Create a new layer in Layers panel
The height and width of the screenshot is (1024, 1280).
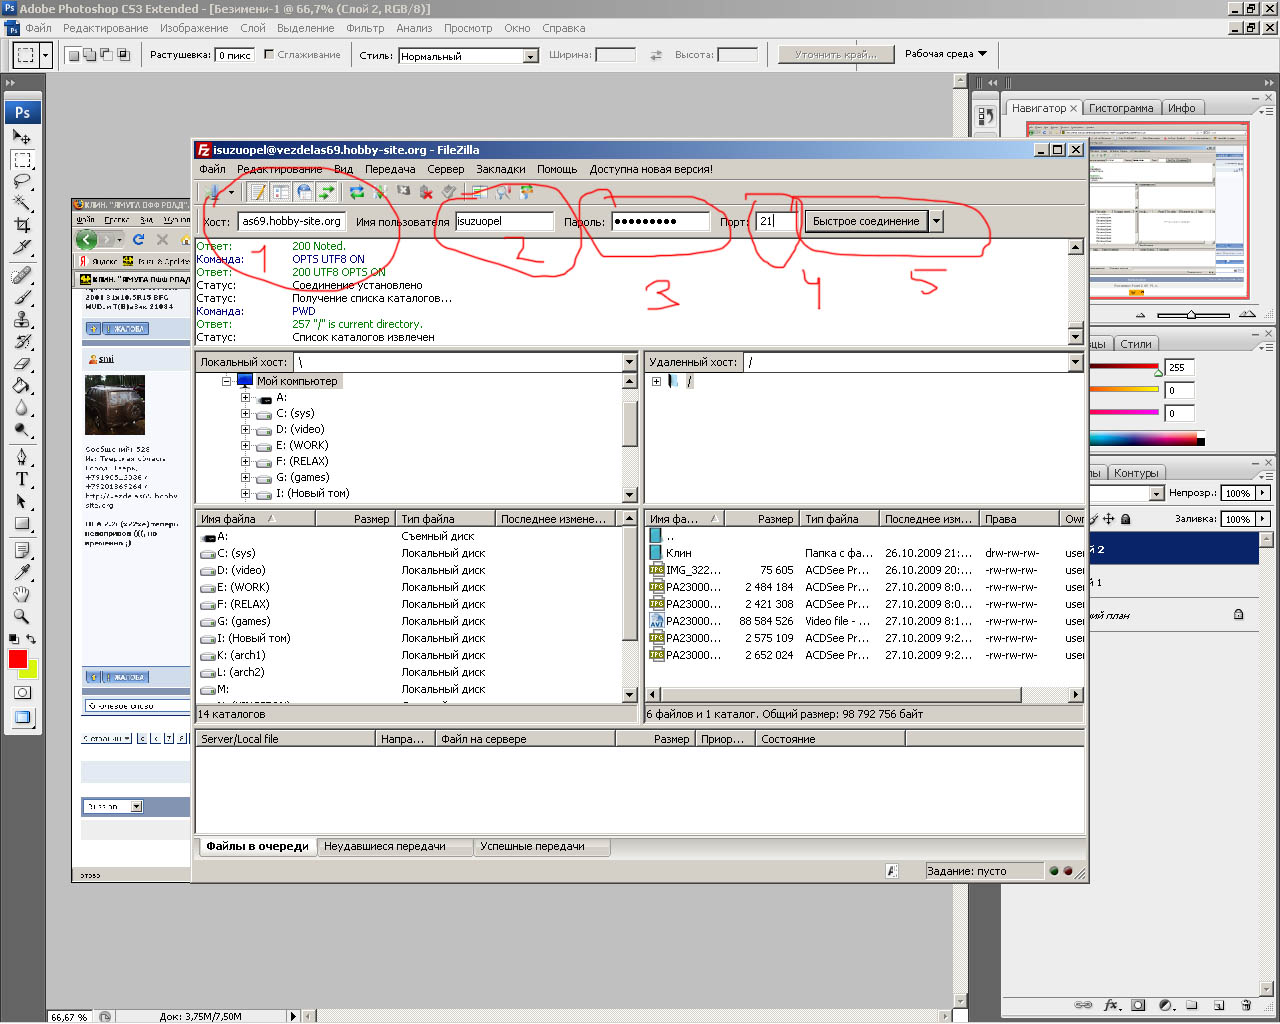(x=1219, y=1005)
